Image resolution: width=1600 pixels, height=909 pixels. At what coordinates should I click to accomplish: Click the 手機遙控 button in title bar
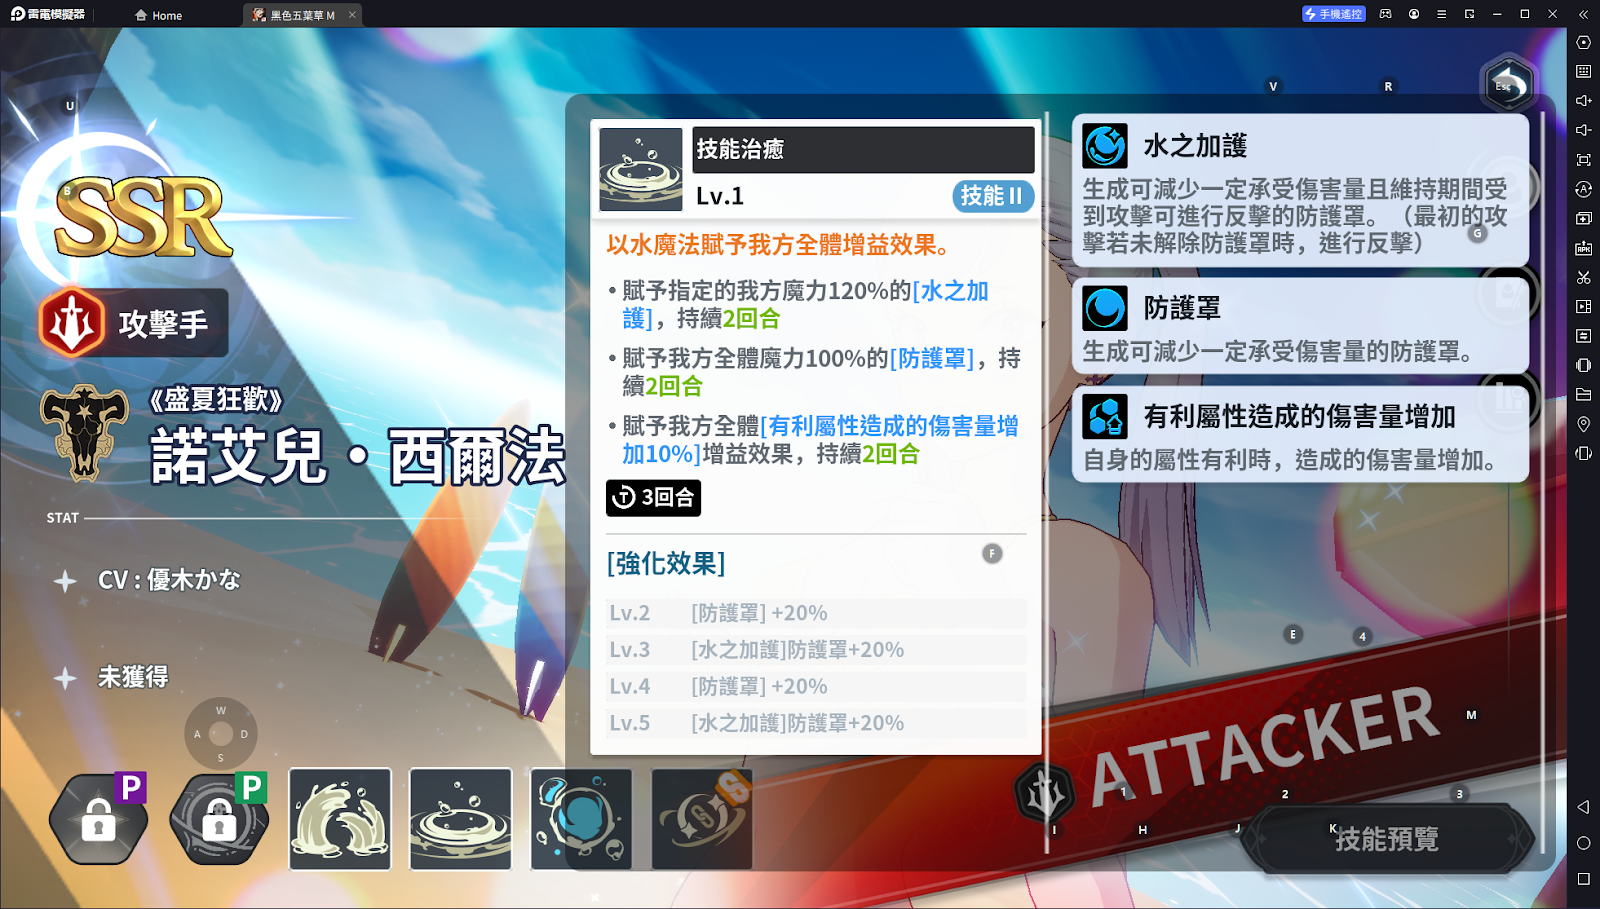click(x=1333, y=14)
